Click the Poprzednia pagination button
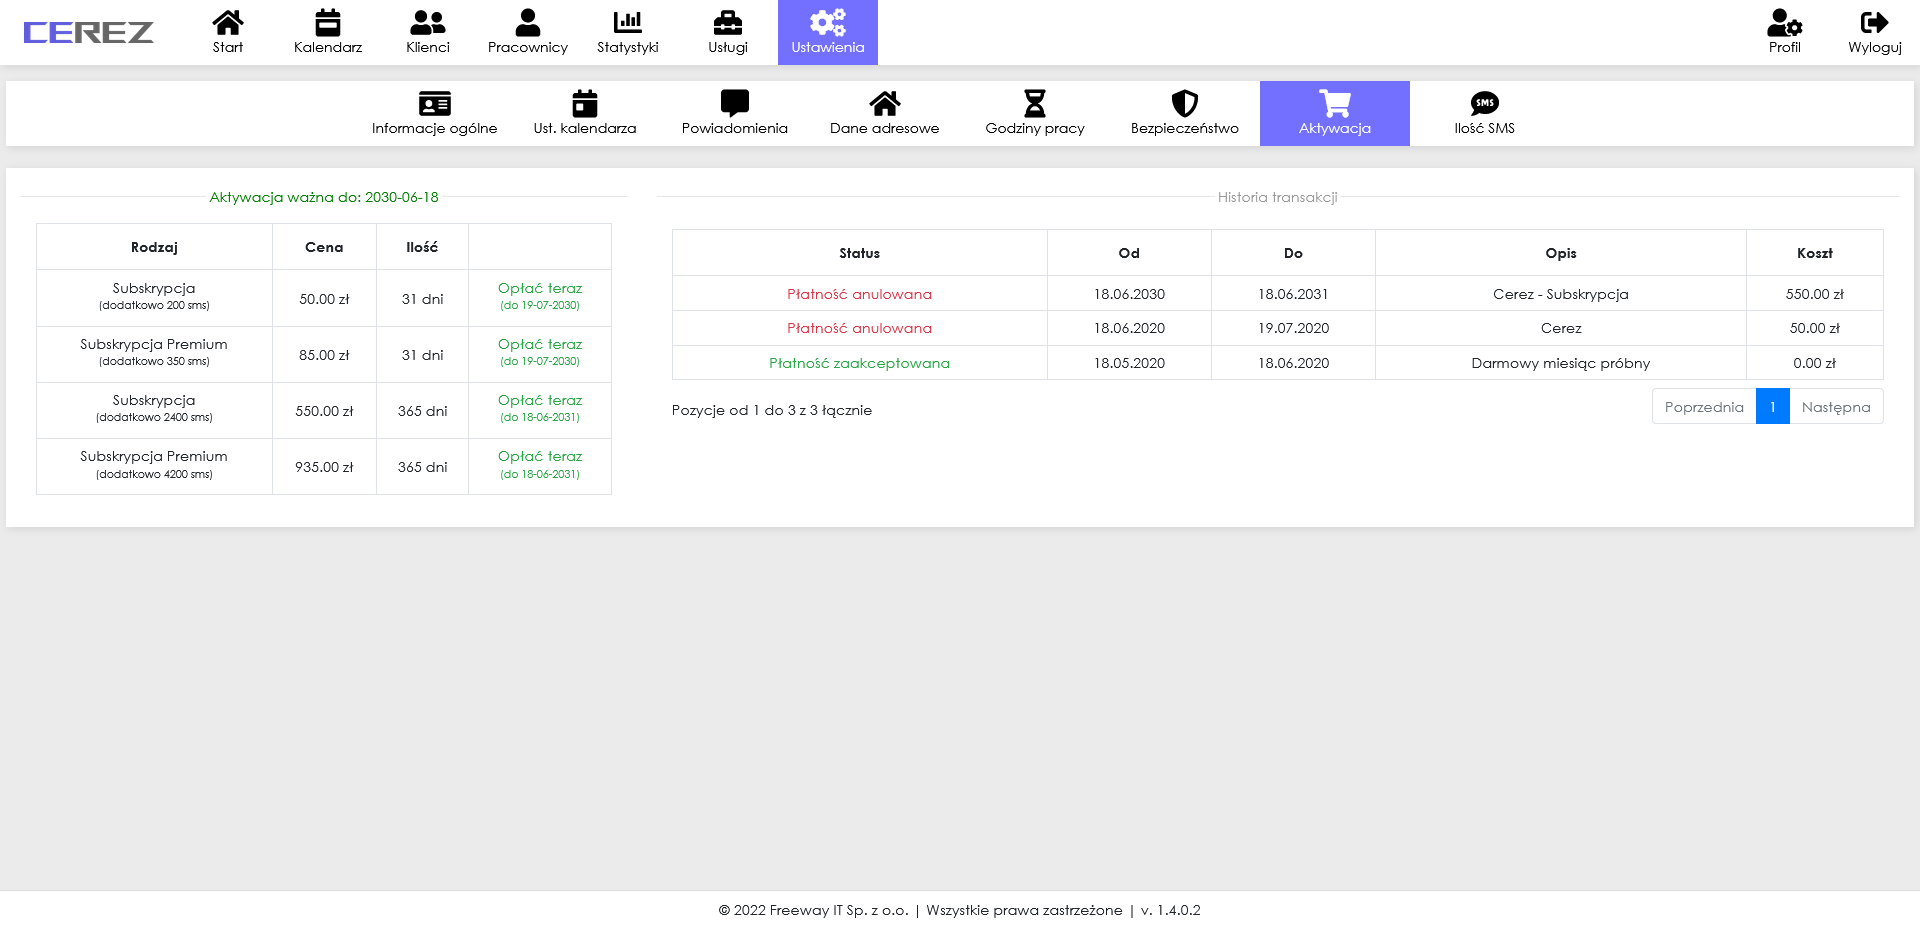The height and width of the screenshot is (927, 1920). (1703, 407)
